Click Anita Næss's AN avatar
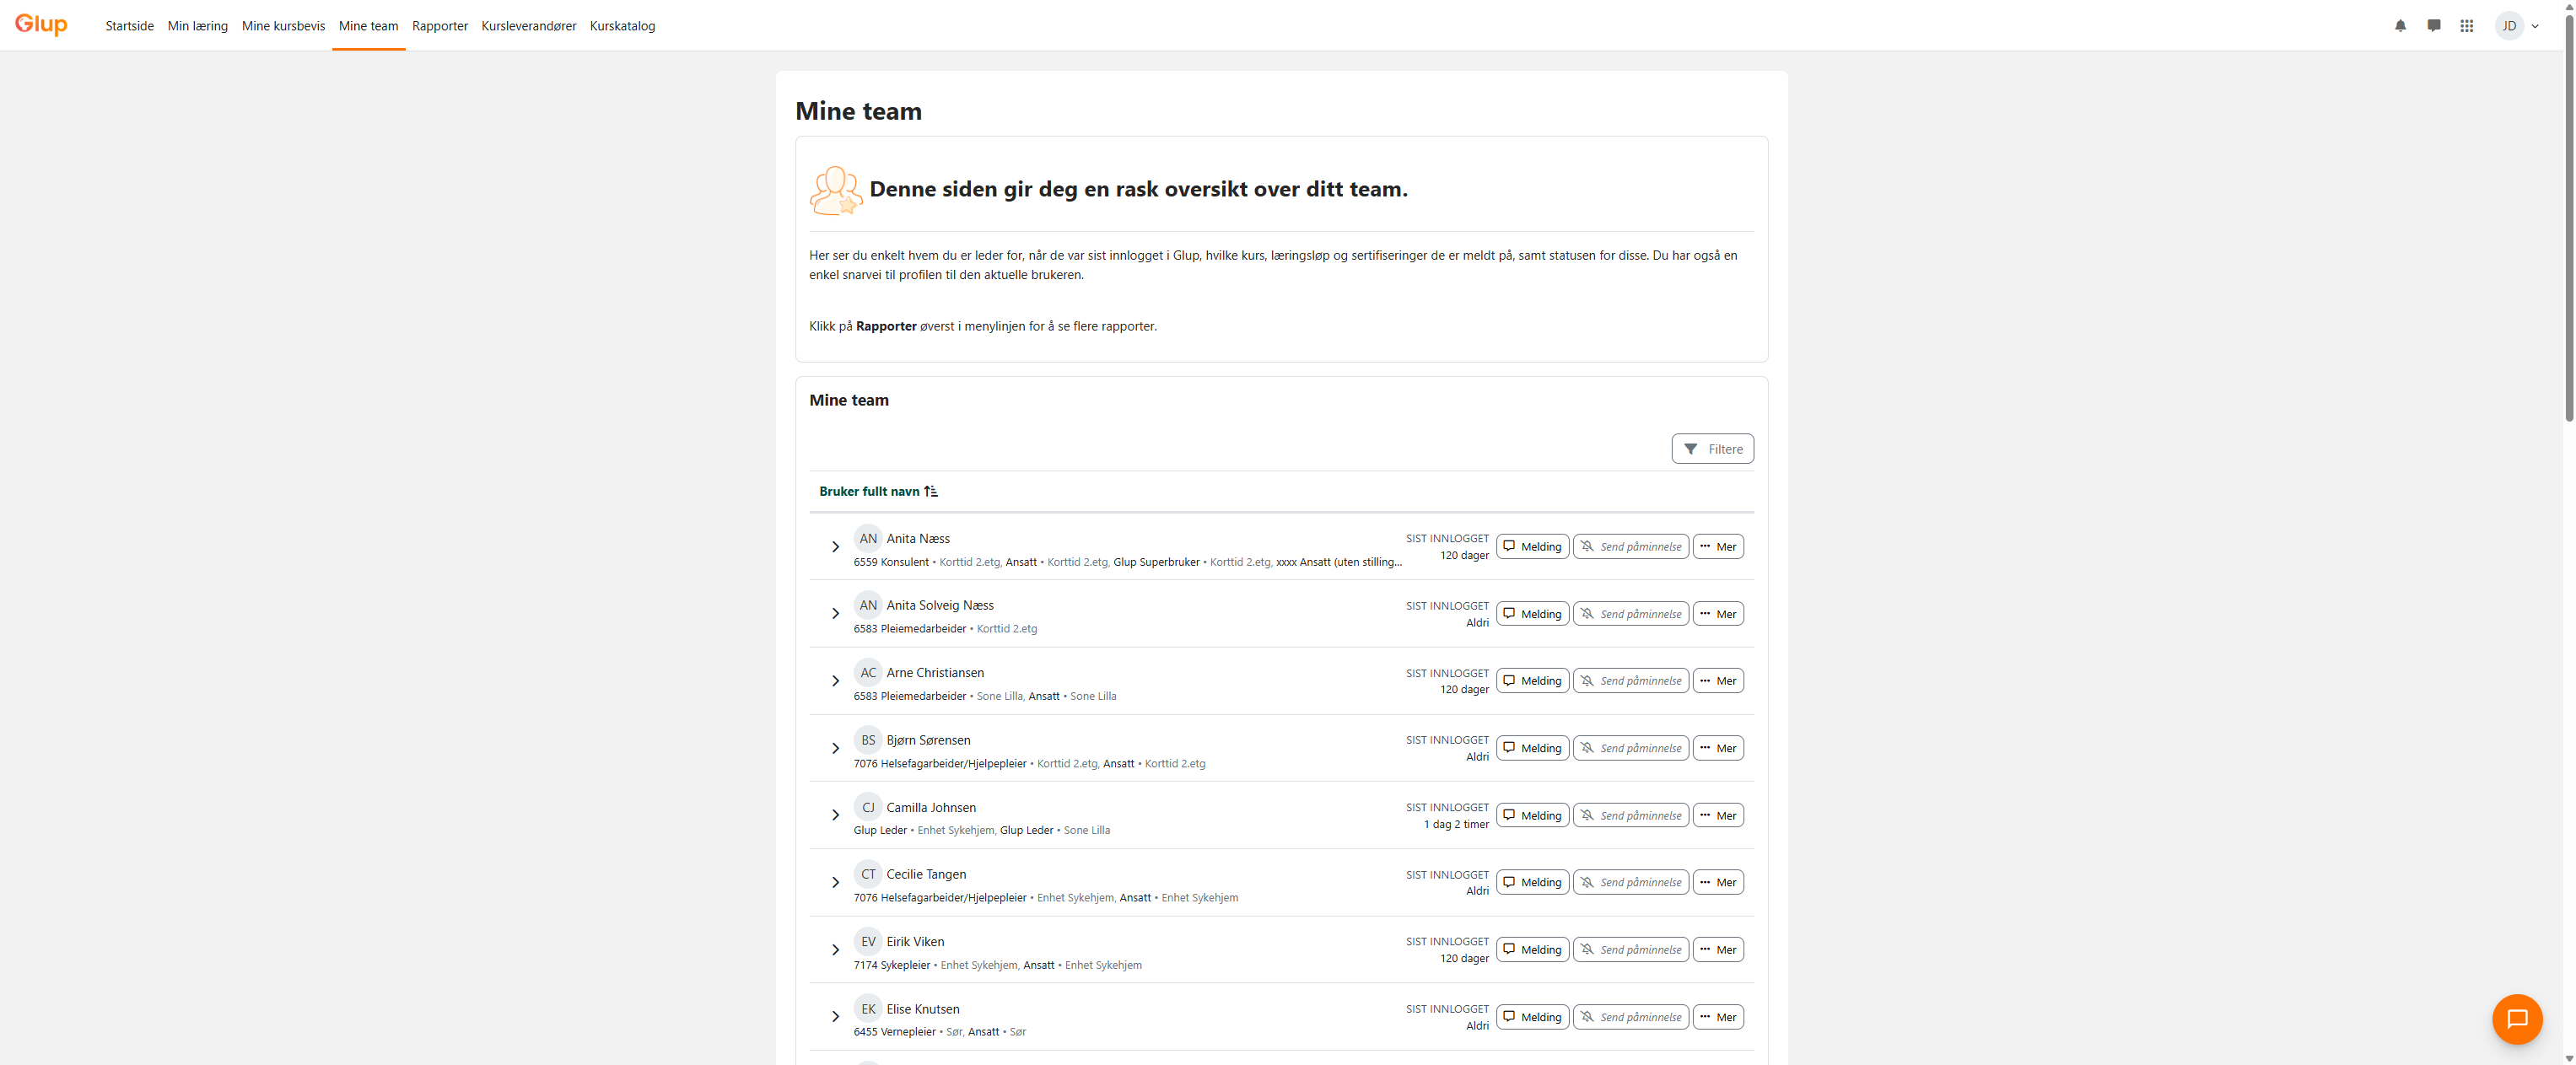The height and width of the screenshot is (1065, 2576). tap(867, 538)
